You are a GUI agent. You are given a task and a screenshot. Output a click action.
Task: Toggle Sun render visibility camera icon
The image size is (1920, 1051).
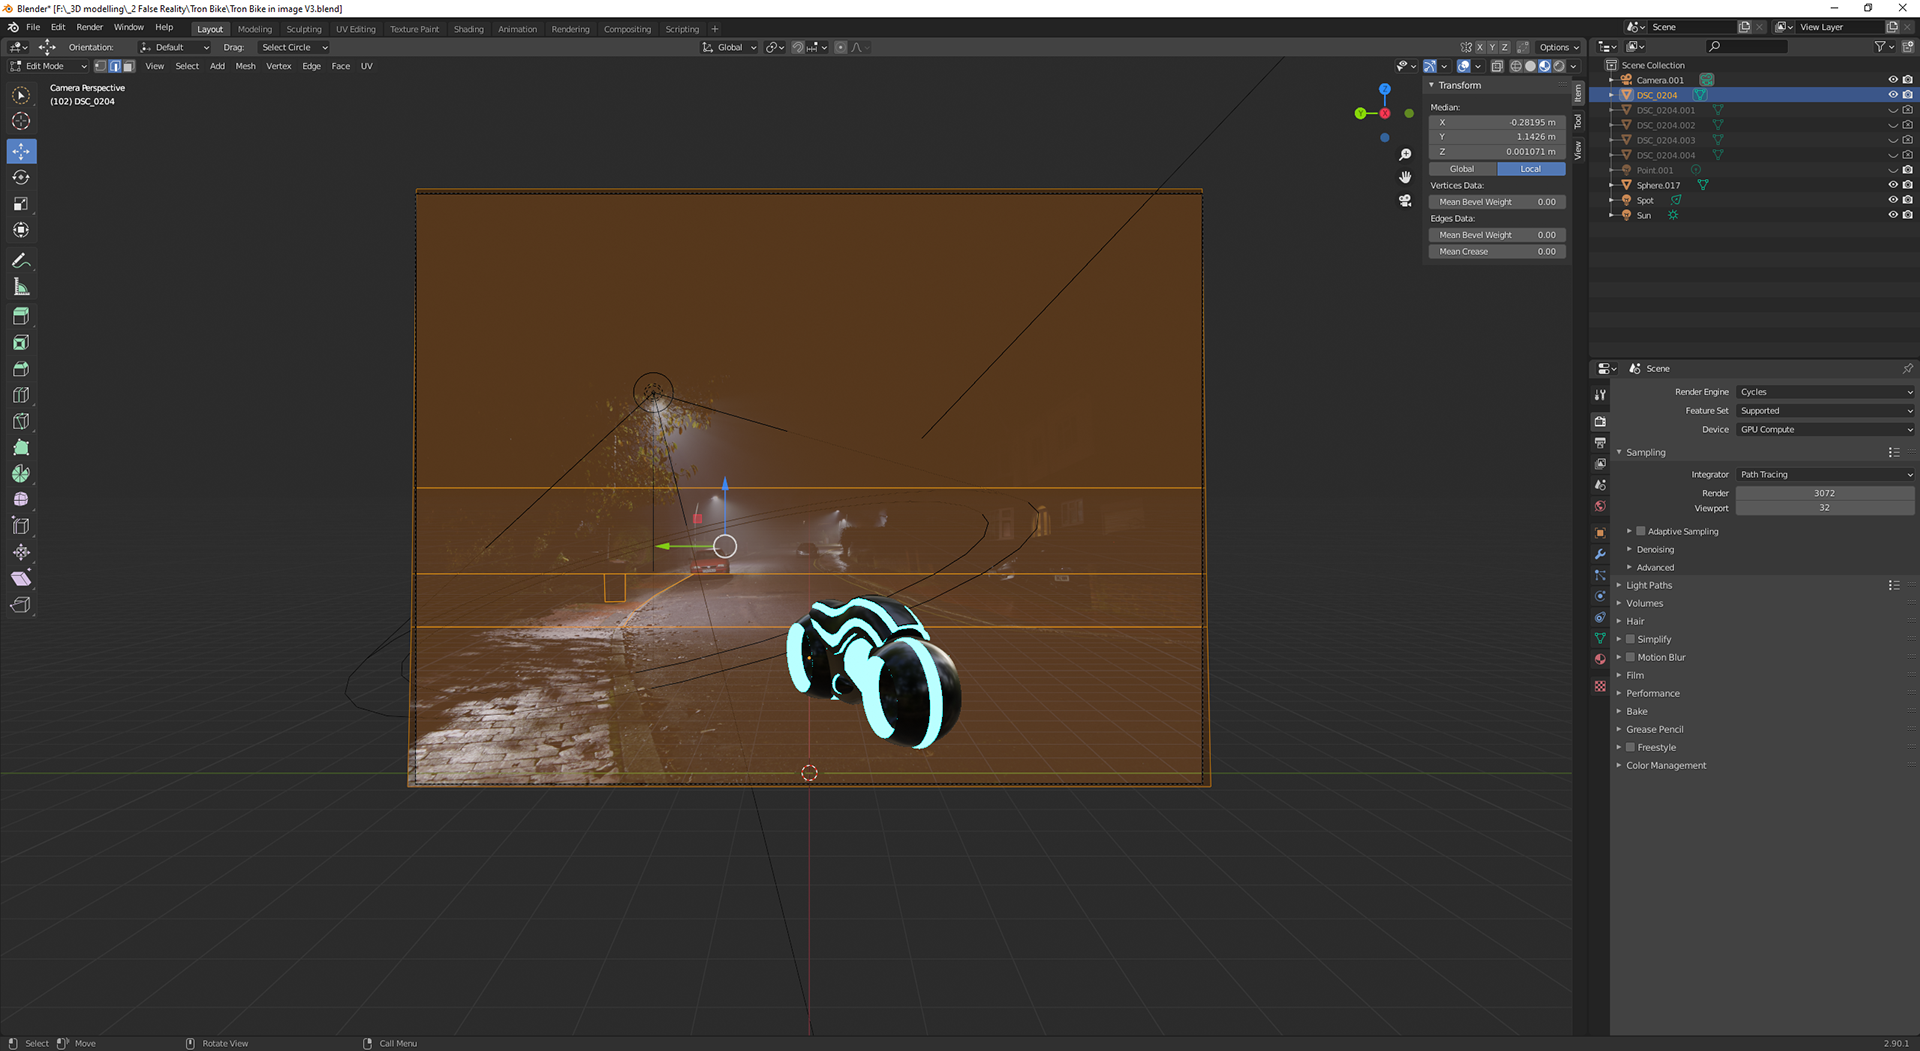click(x=1907, y=215)
